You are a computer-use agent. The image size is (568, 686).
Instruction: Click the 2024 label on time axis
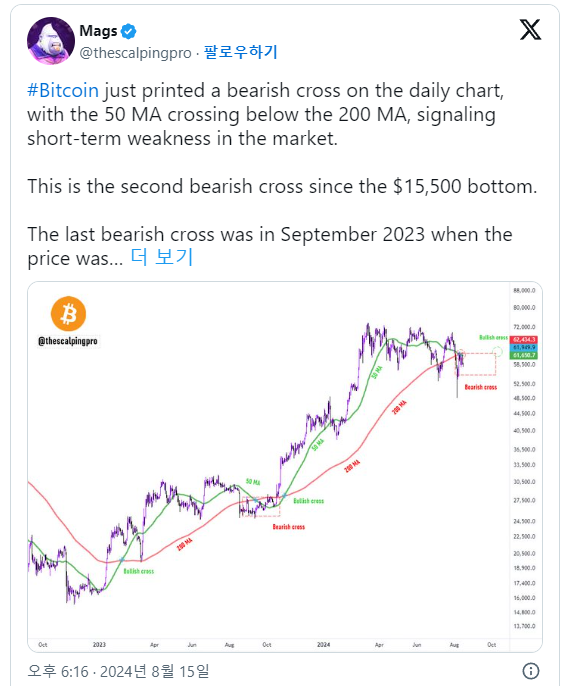(323, 644)
